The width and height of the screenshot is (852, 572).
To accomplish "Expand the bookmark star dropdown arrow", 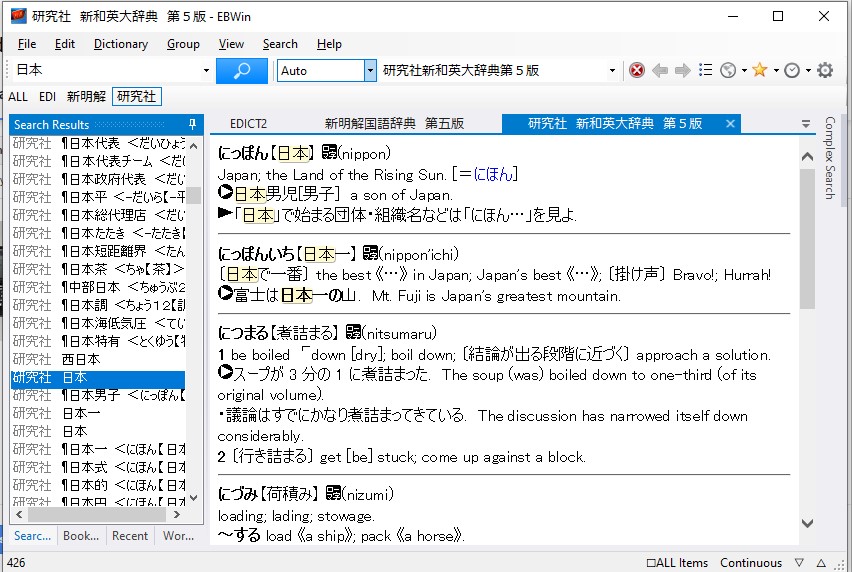I will tap(776, 71).
